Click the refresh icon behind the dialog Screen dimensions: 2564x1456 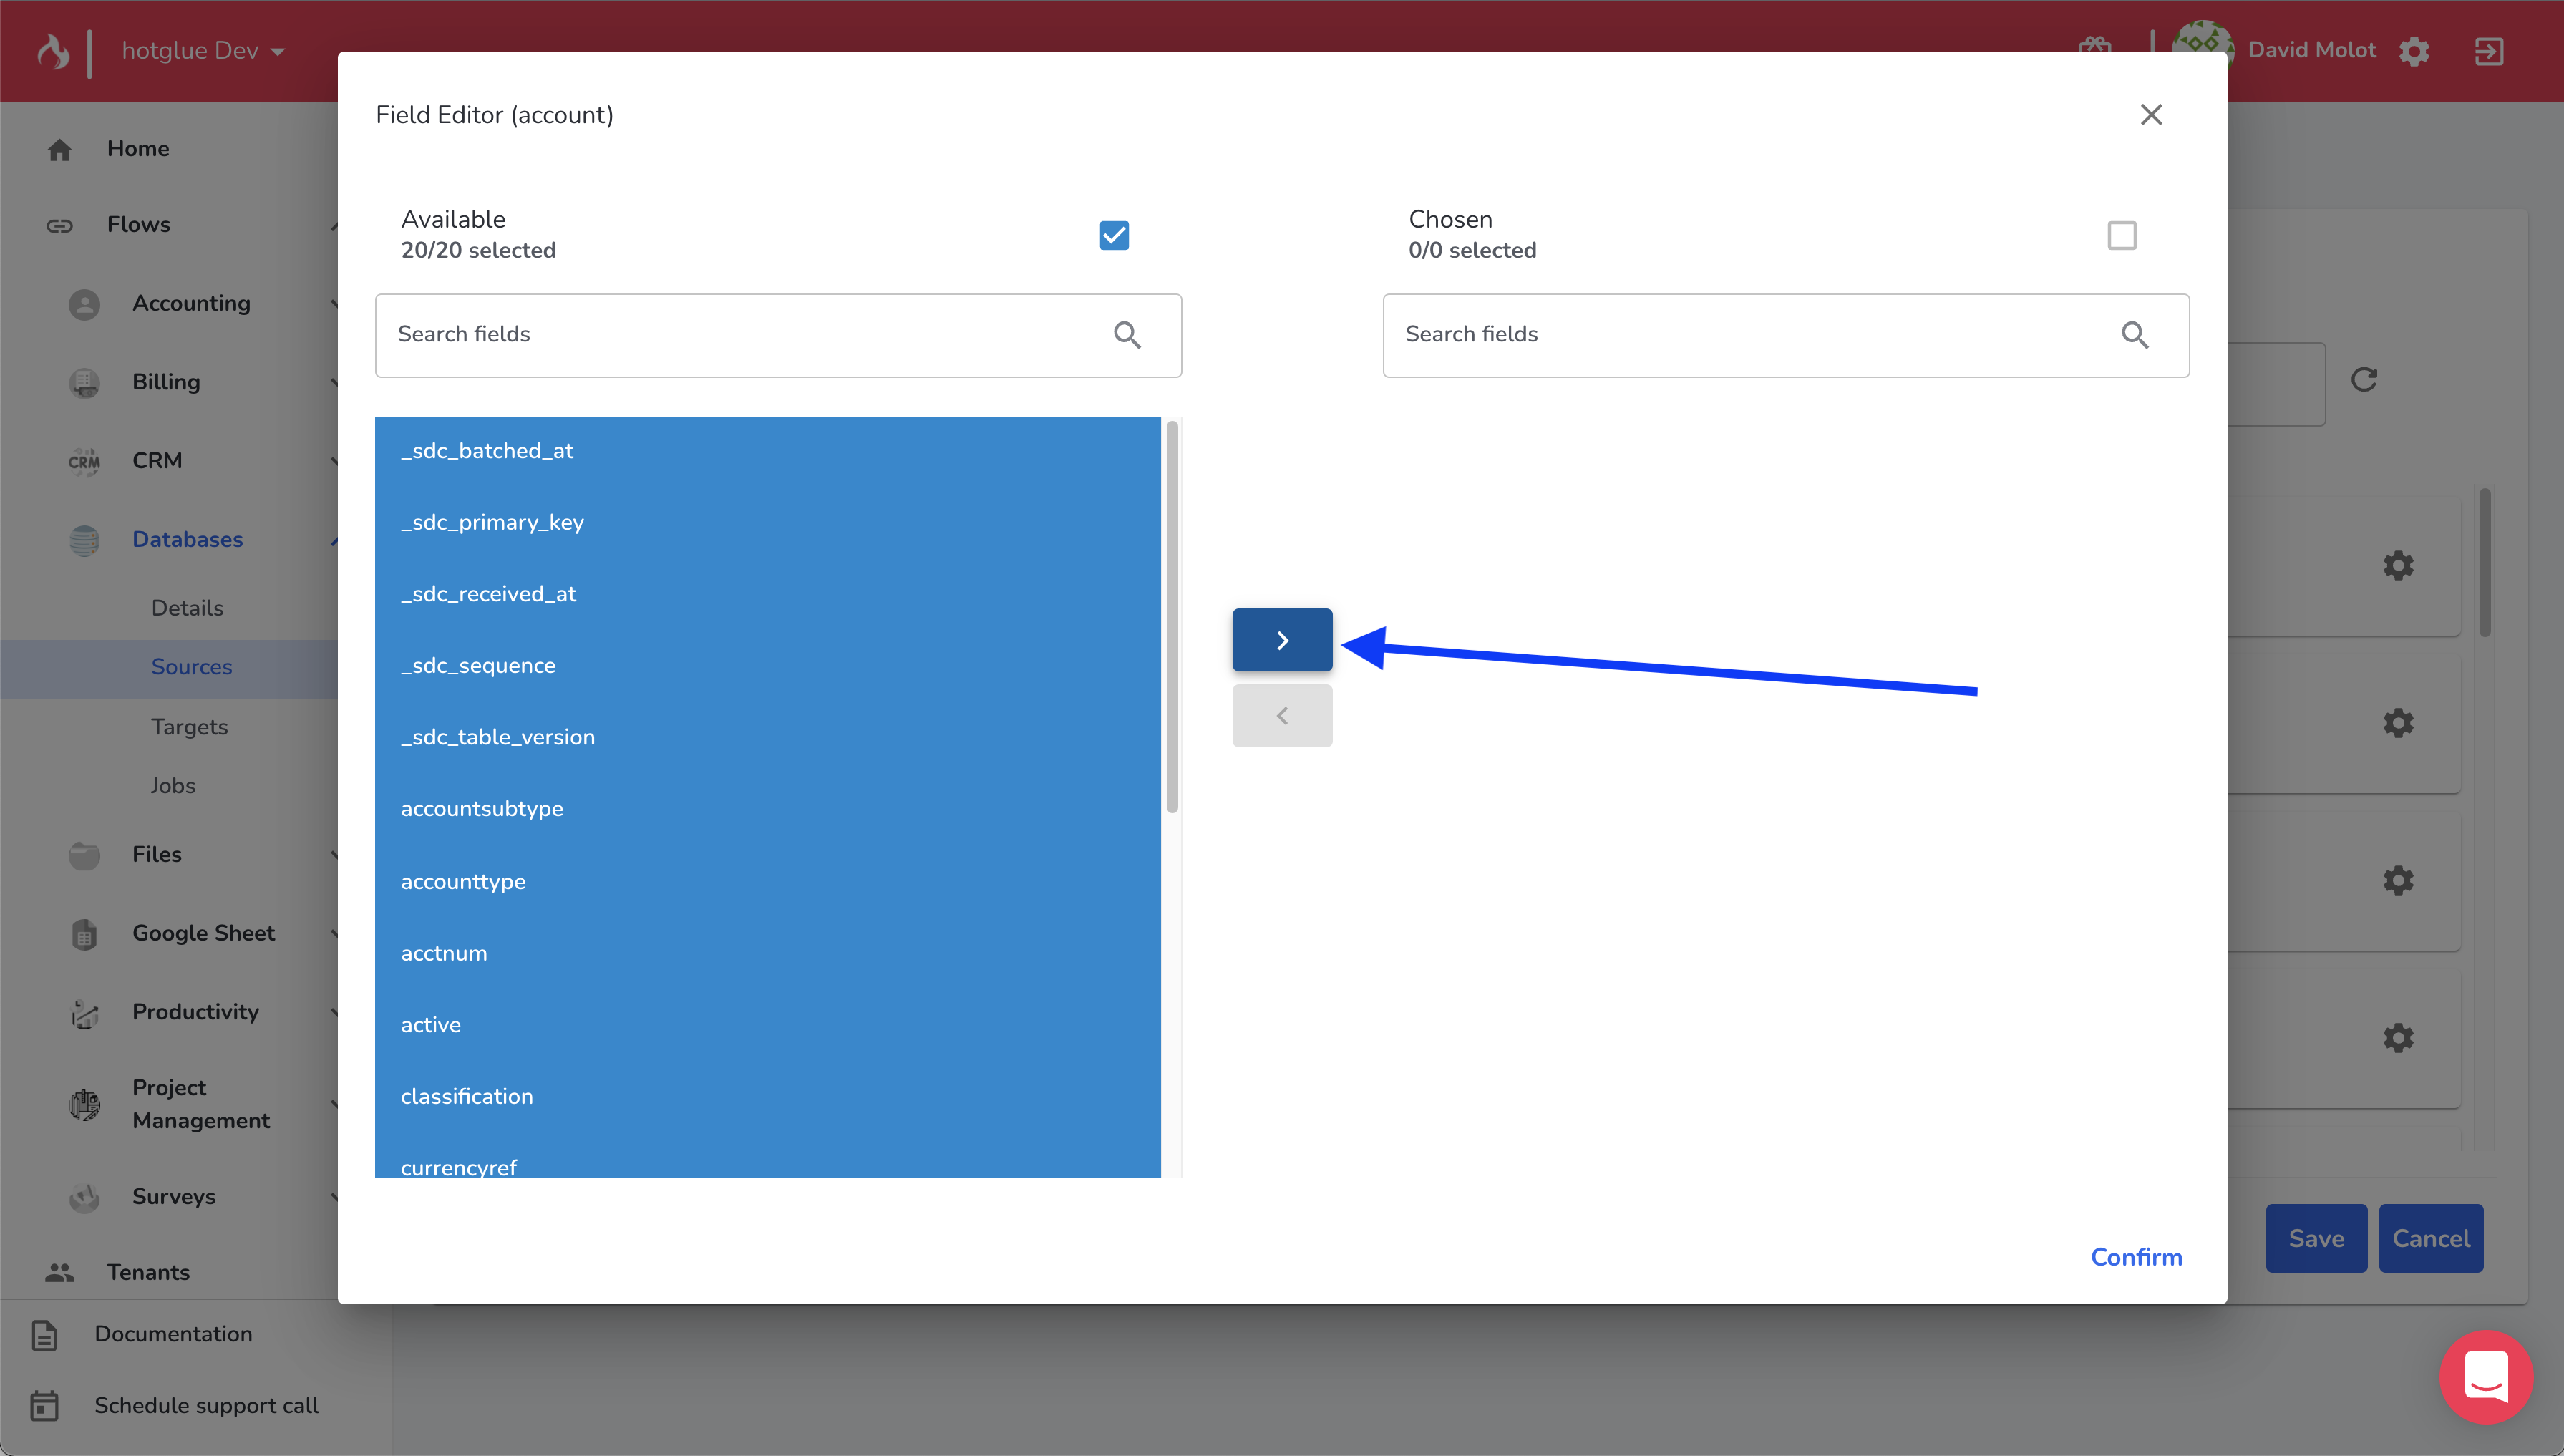[2364, 380]
